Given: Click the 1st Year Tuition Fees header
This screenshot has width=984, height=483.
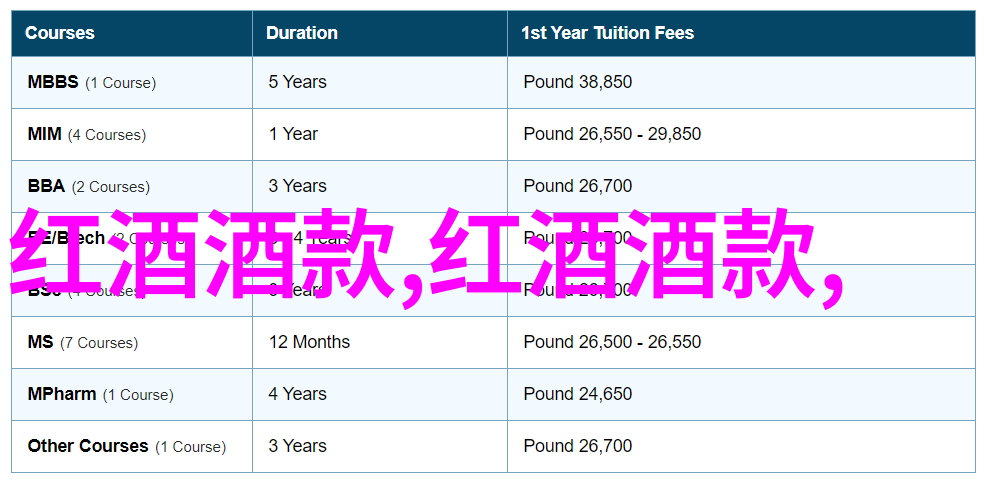Looking at the screenshot, I should point(607,33).
